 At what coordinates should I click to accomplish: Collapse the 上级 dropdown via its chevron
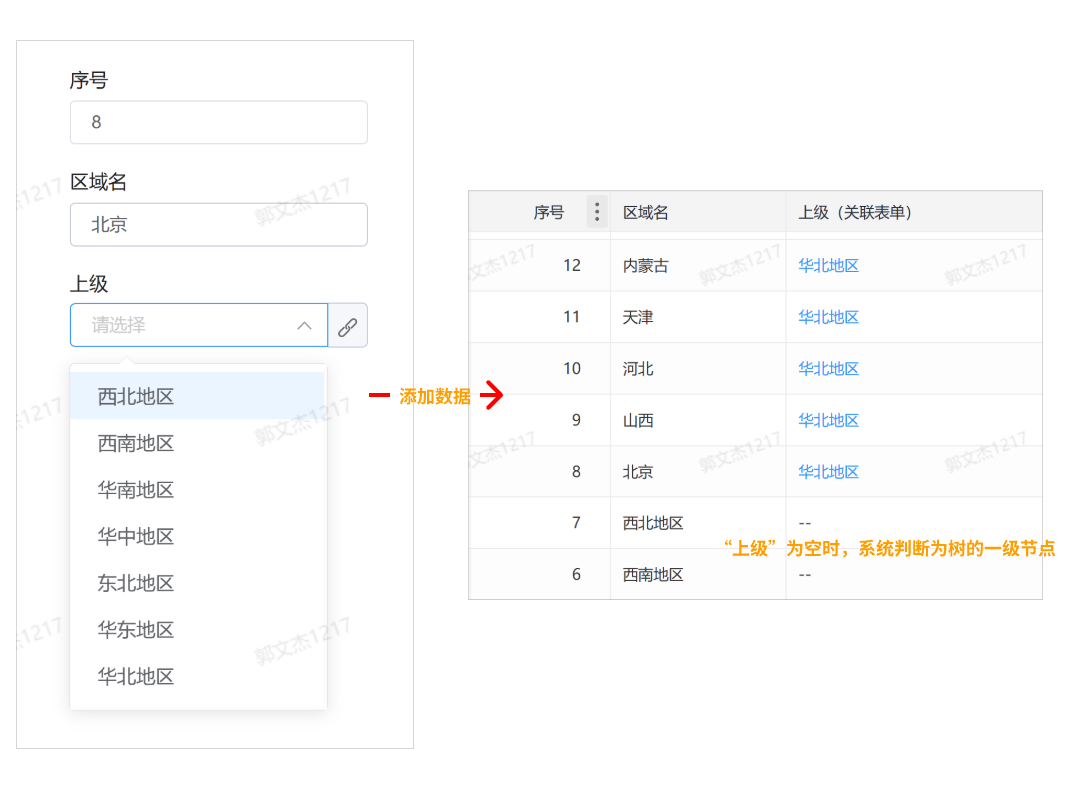(x=304, y=325)
